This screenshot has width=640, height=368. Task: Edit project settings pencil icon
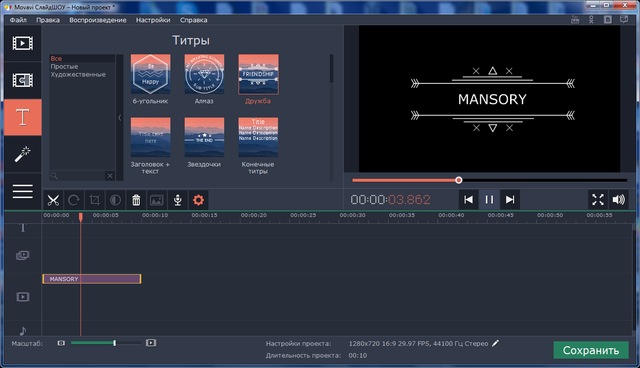[495, 344]
